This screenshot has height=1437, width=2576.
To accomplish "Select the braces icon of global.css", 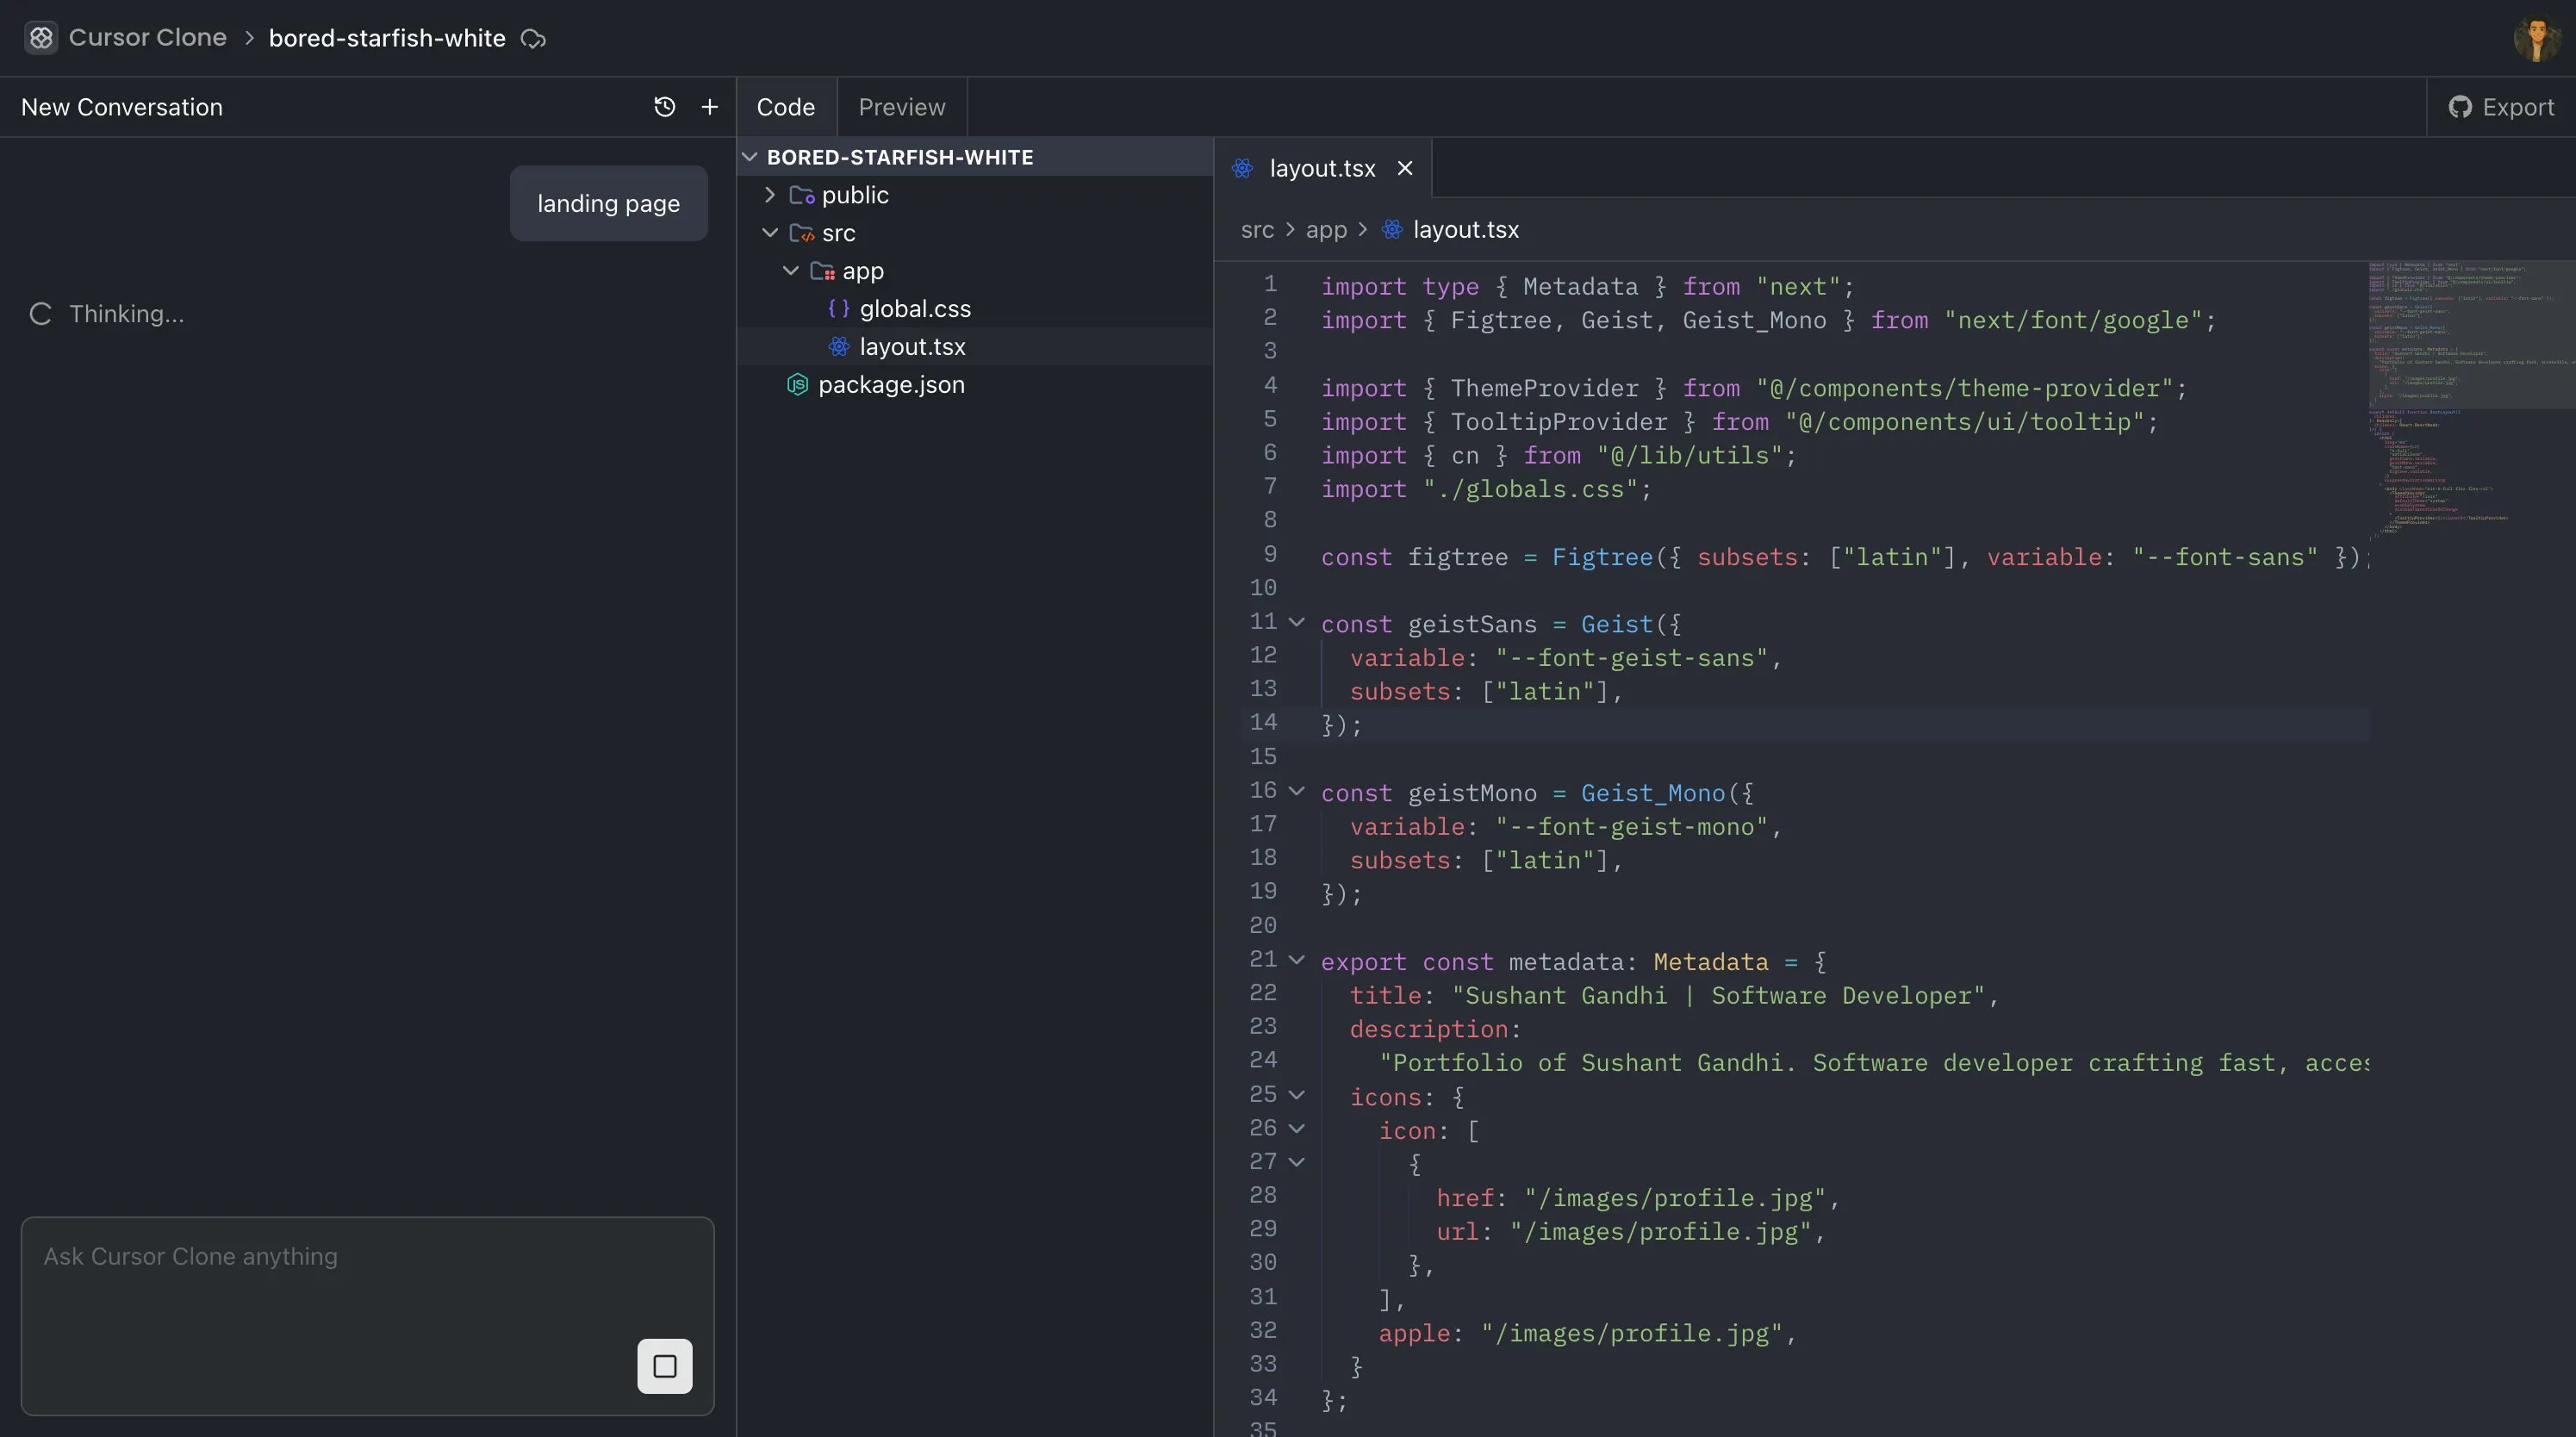I will pyautogui.click(x=838, y=309).
